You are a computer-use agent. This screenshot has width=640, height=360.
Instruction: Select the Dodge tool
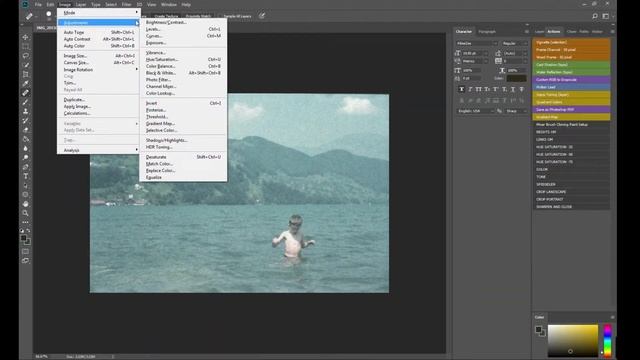pos(26,158)
